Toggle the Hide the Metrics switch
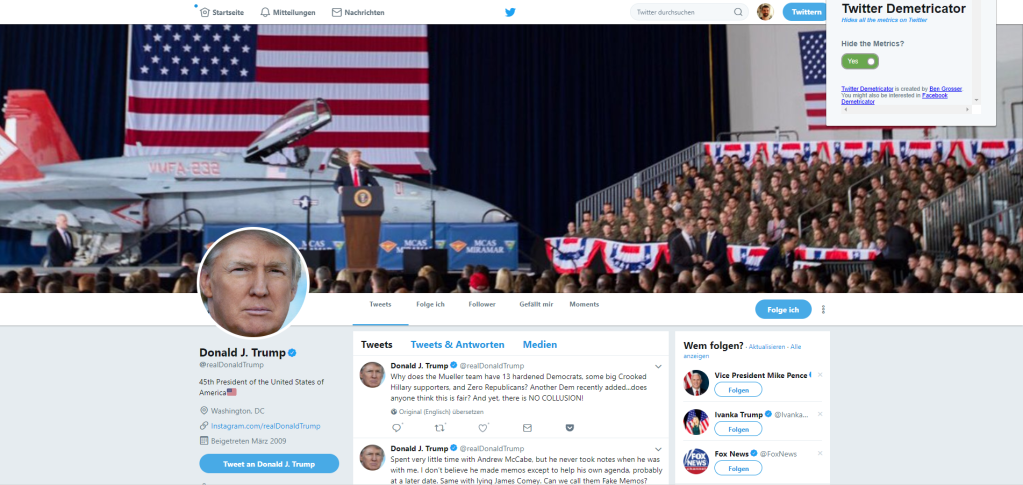The image size is (1023, 485). [860, 61]
